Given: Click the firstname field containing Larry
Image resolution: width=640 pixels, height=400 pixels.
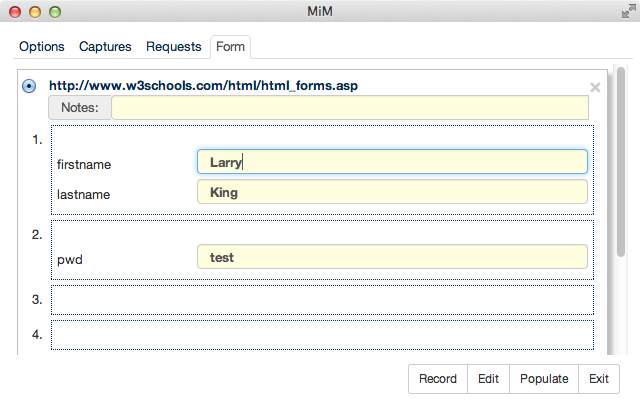Looking at the screenshot, I should click(392, 162).
